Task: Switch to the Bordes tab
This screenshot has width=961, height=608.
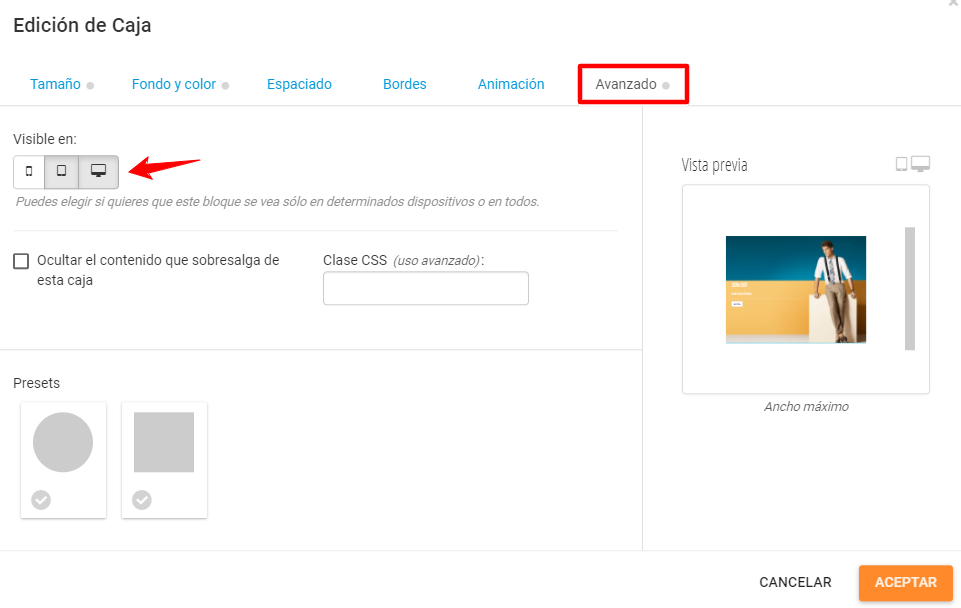Action: [x=405, y=84]
